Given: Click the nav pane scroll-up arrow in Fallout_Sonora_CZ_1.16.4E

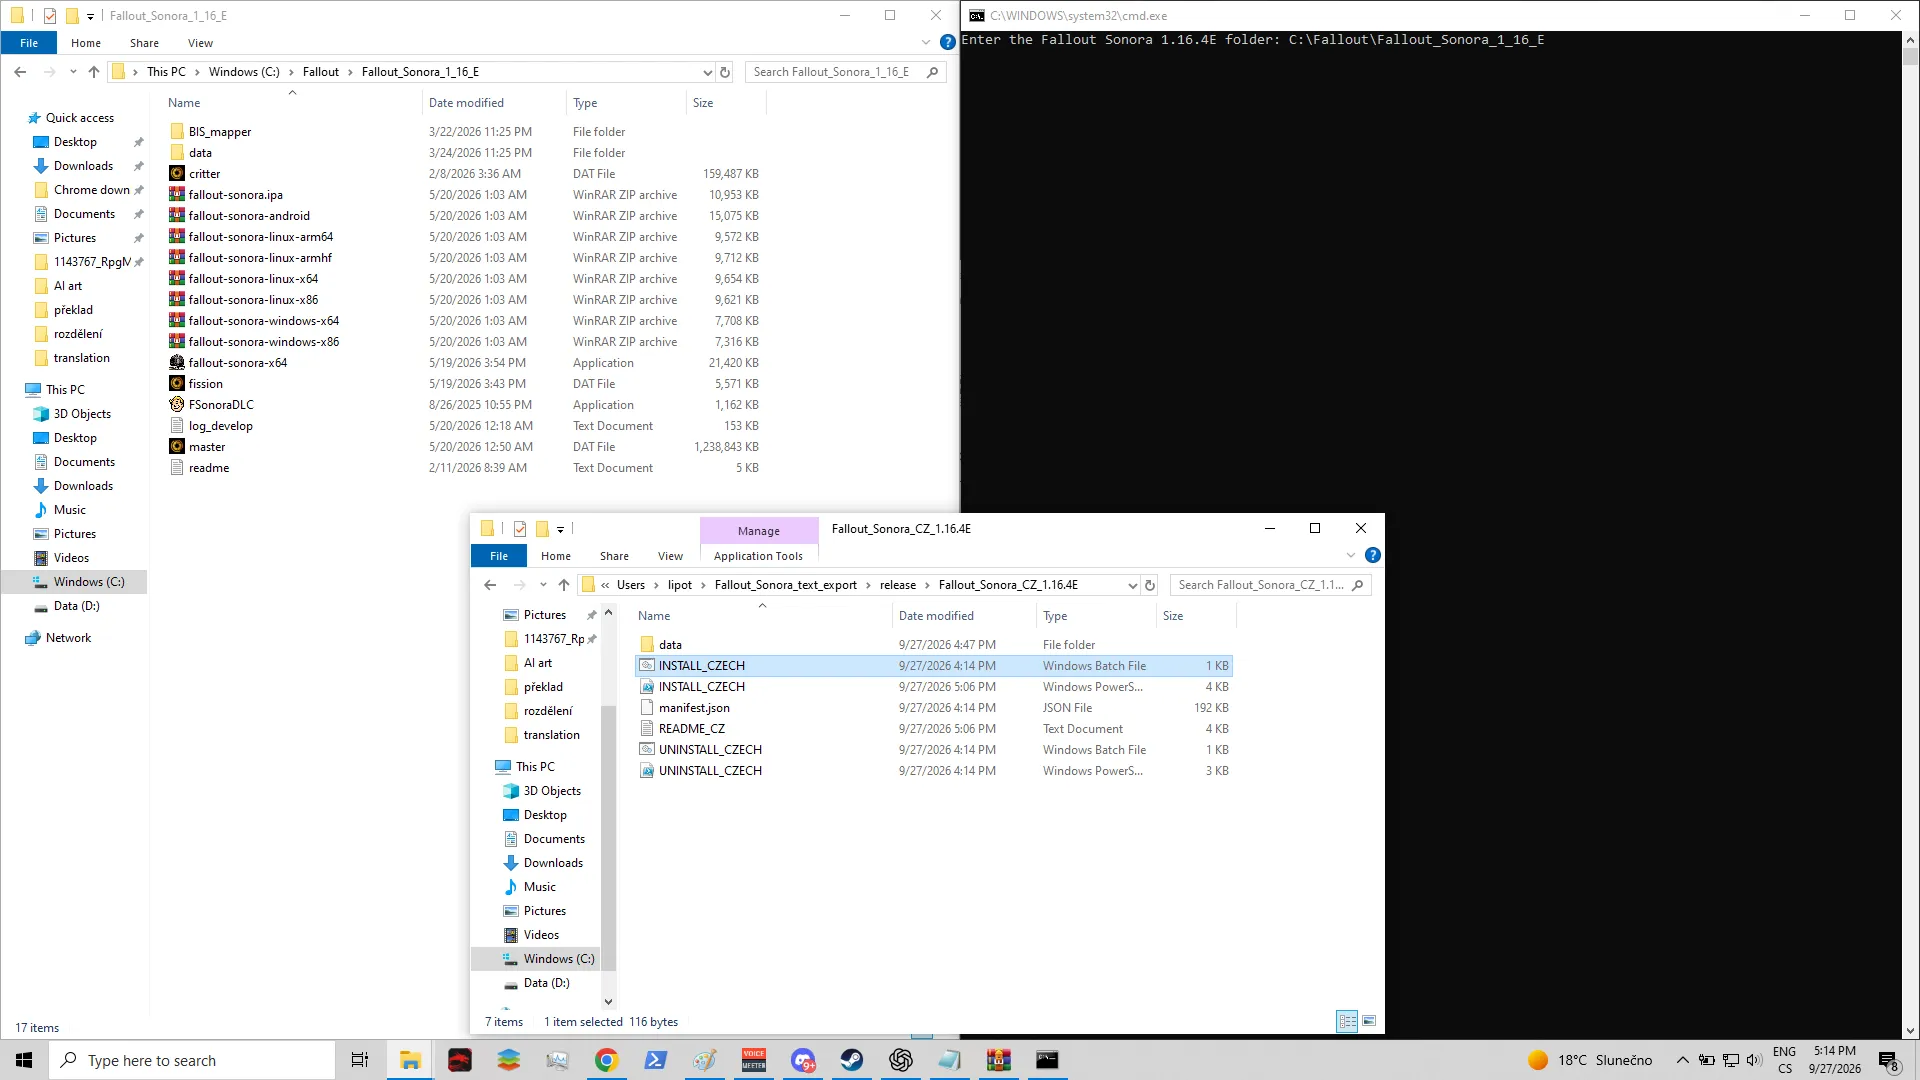Looking at the screenshot, I should (x=608, y=613).
